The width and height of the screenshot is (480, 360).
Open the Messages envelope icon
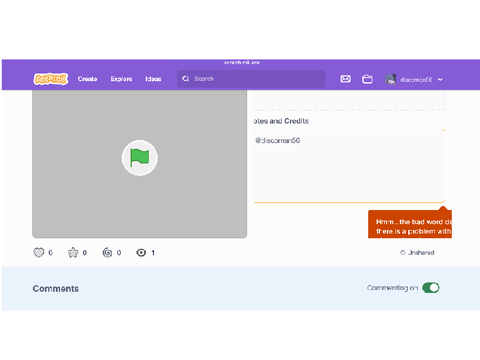pos(345,79)
